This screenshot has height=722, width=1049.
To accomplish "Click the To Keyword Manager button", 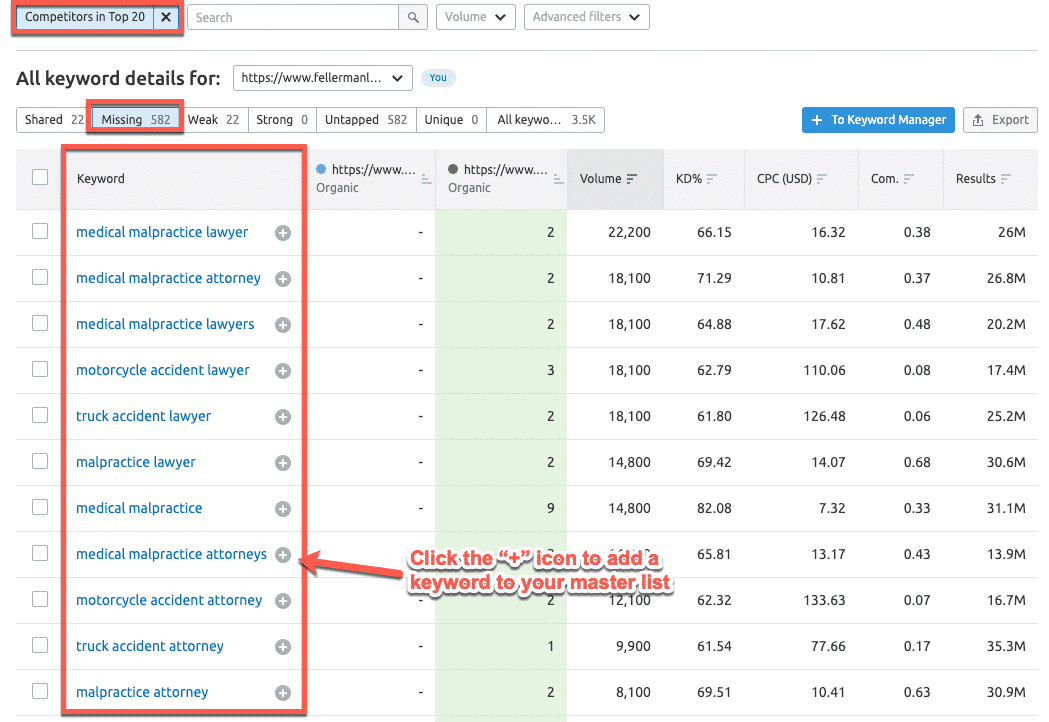I will pos(878,120).
